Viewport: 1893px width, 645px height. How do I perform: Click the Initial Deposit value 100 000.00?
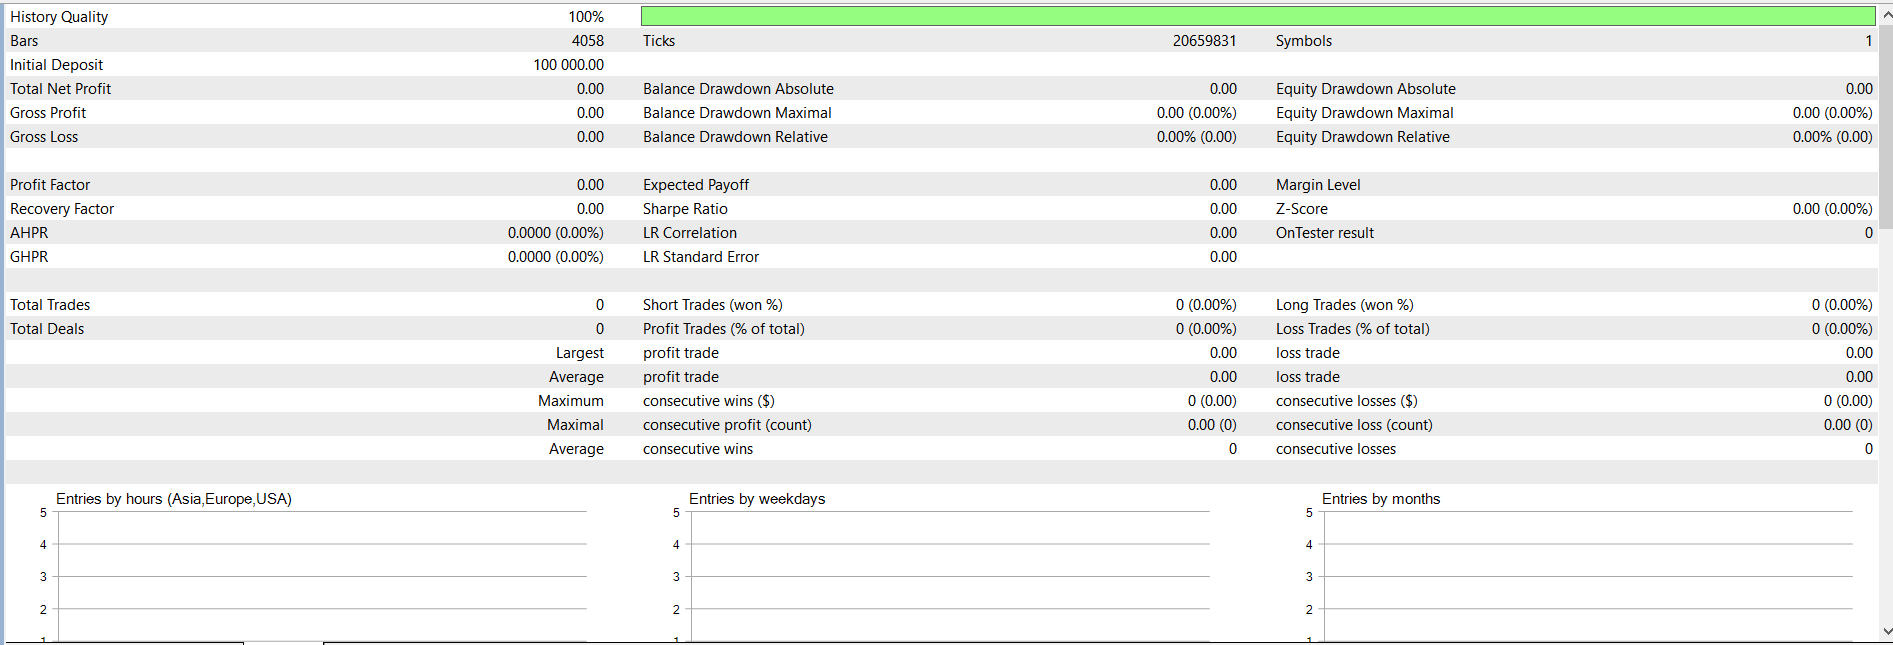(x=568, y=65)
